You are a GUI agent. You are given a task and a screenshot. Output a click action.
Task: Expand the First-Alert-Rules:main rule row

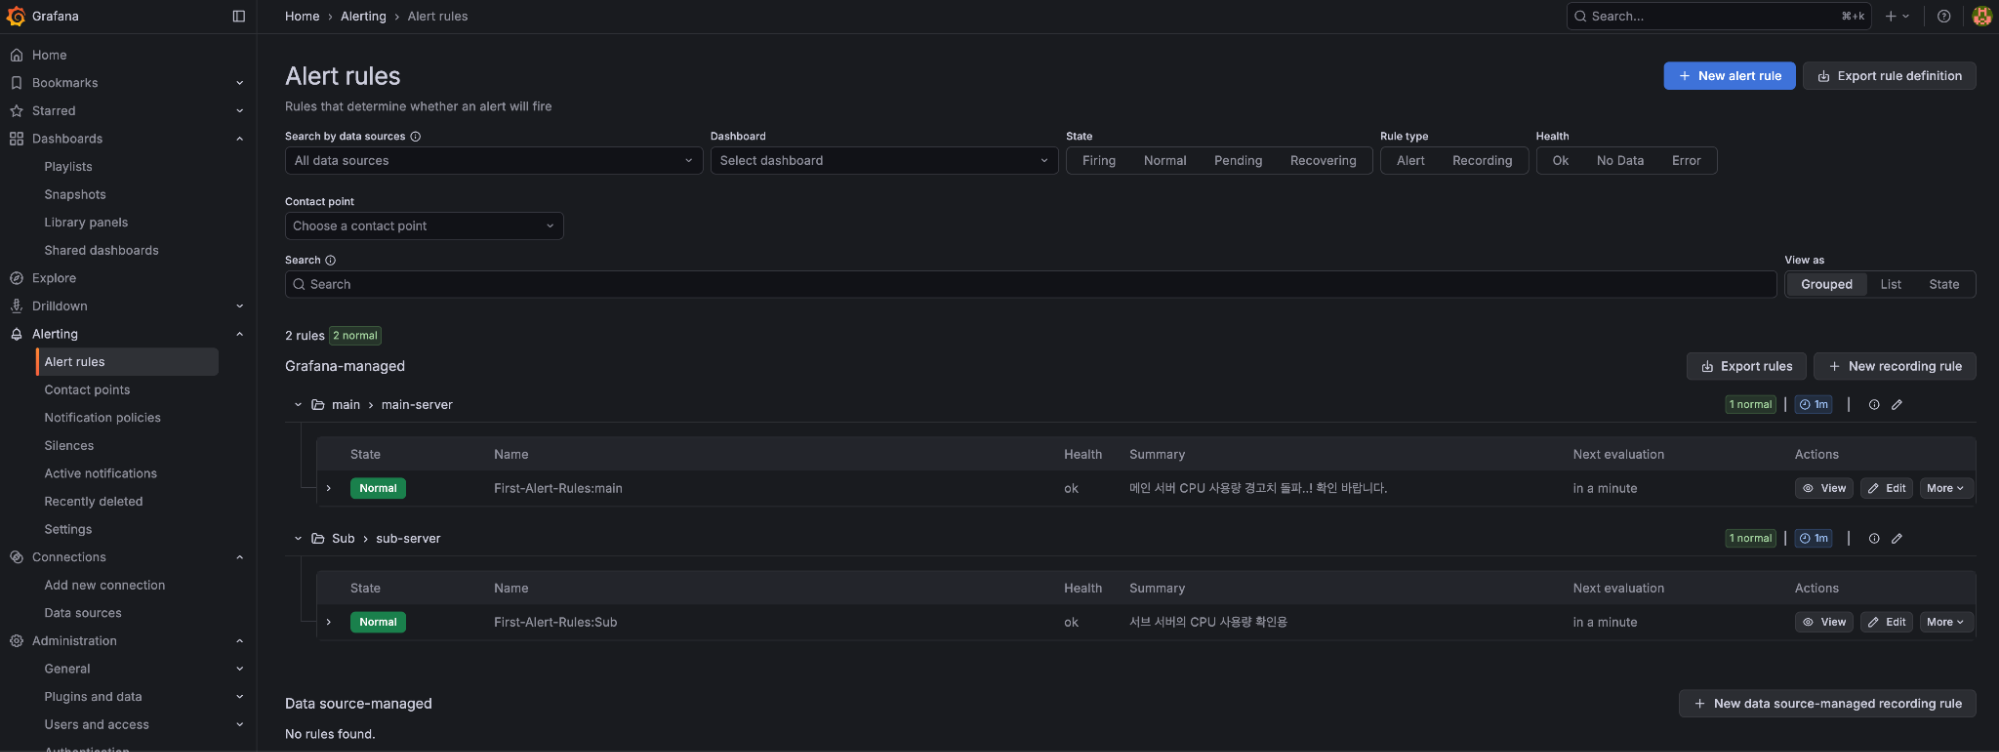pos(329,489)
